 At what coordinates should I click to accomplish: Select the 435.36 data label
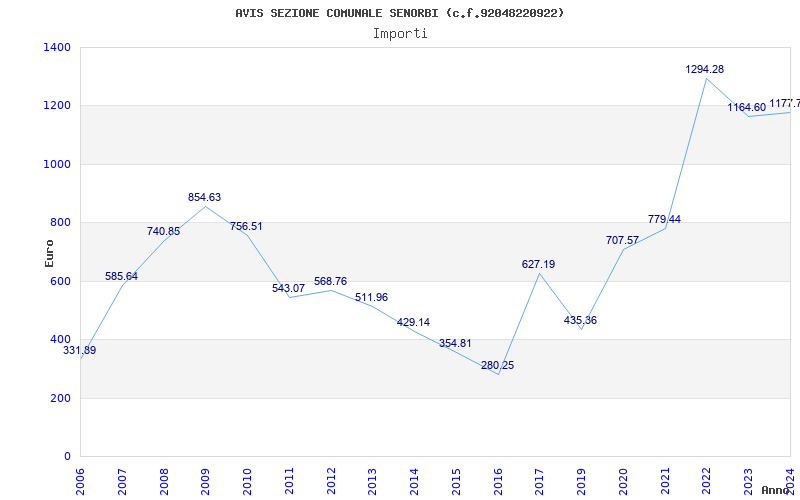pyautogui.click(x=580, y=320)
